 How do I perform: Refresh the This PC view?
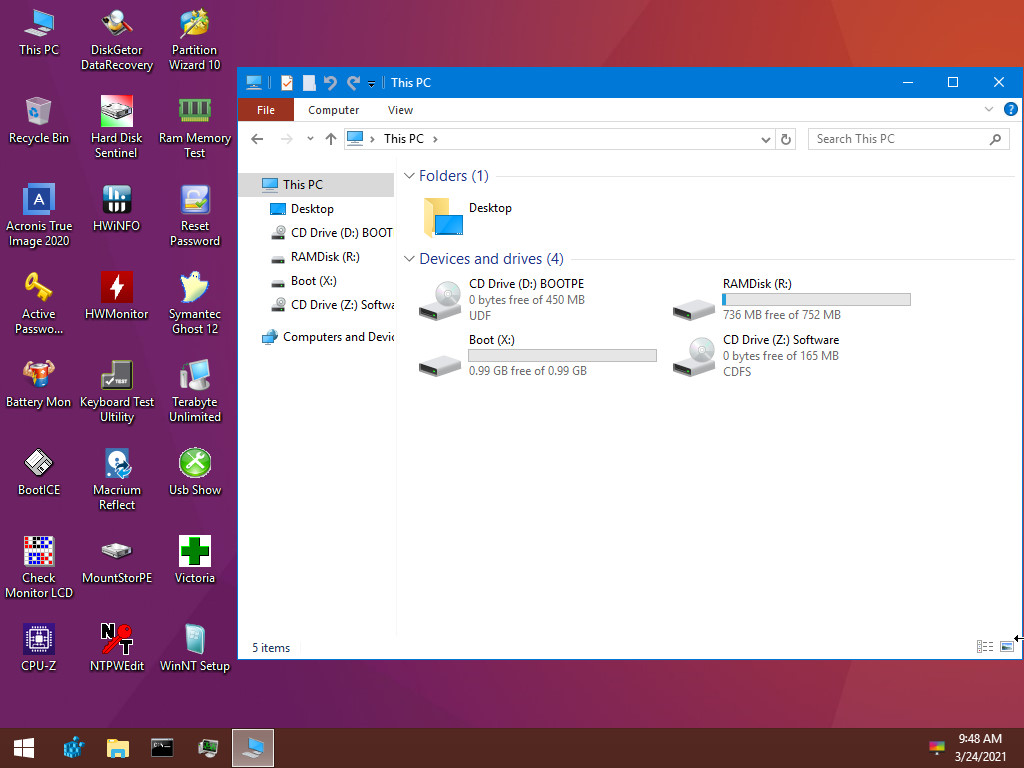(786, 139)
